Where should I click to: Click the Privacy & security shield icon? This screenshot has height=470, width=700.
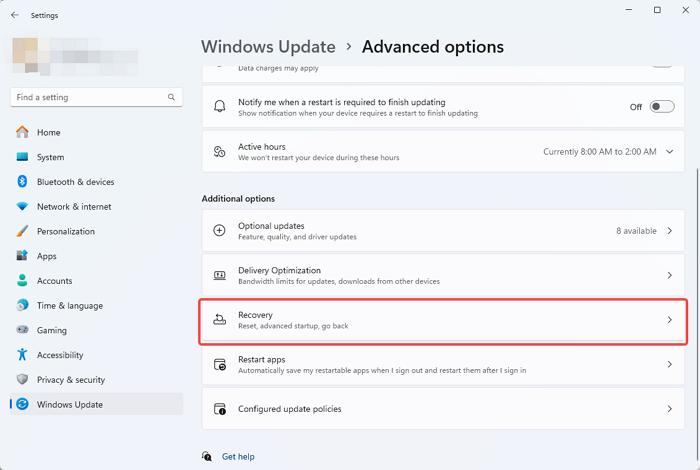[22, 380]
